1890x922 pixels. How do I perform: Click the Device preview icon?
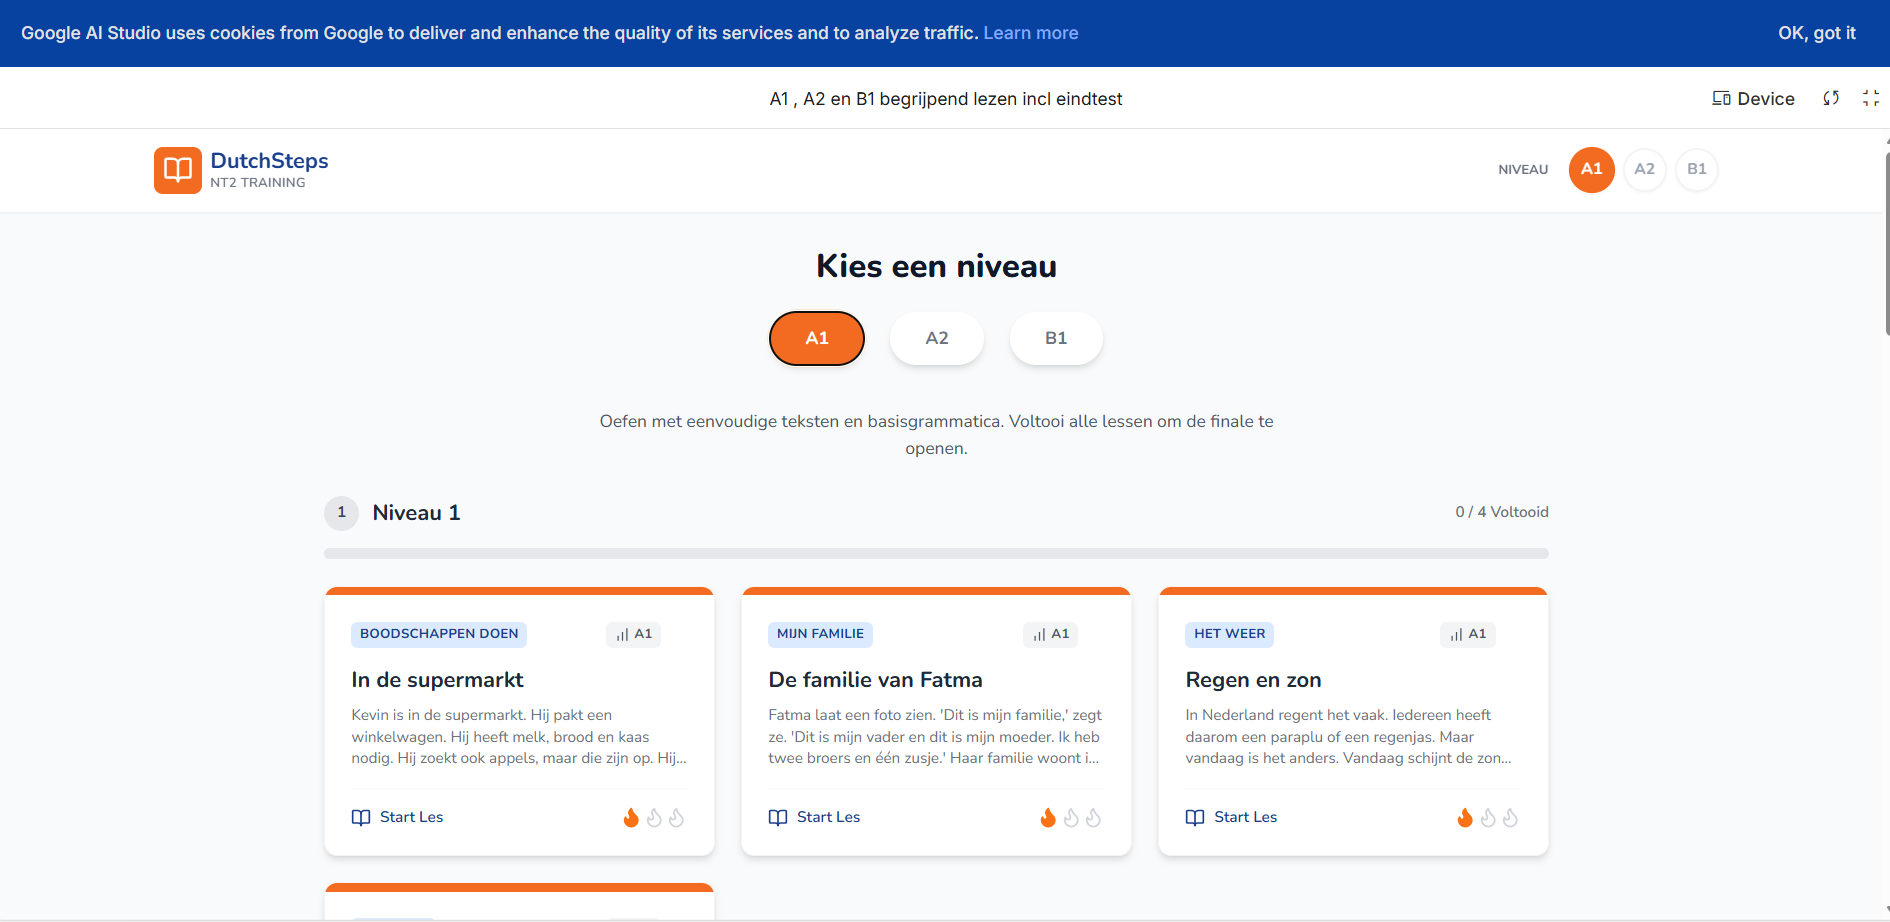click(x=1721, y=98)
